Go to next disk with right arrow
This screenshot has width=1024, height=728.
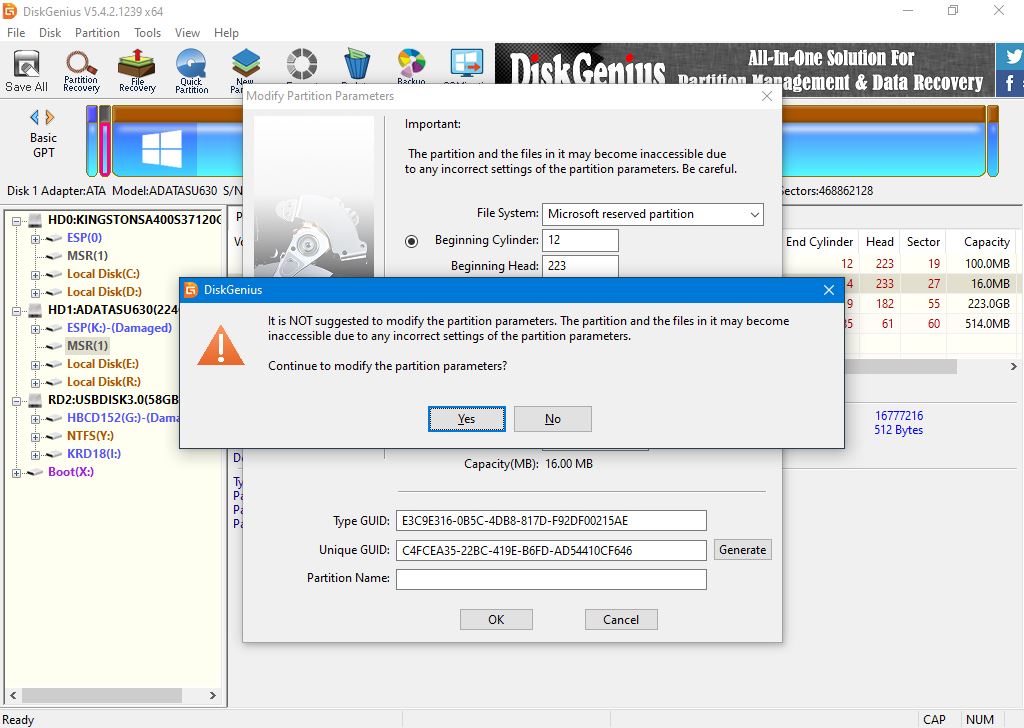coord(51,118)
